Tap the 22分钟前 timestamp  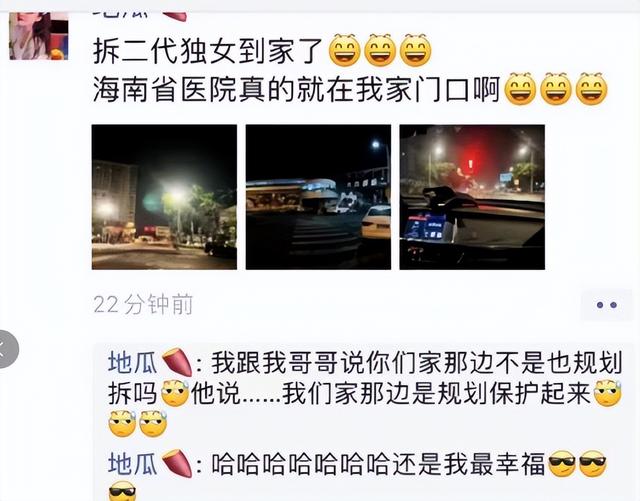[x=143, y=305]
